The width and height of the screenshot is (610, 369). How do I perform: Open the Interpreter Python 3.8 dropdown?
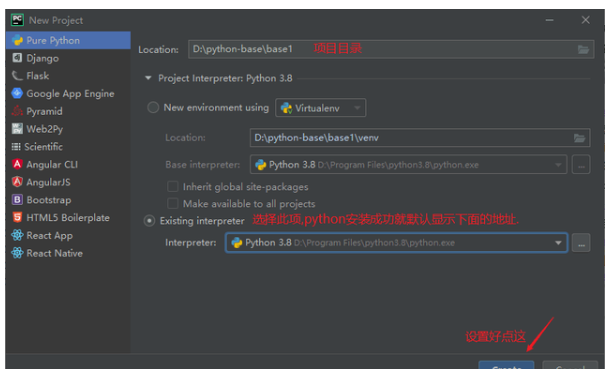(396, 243)
